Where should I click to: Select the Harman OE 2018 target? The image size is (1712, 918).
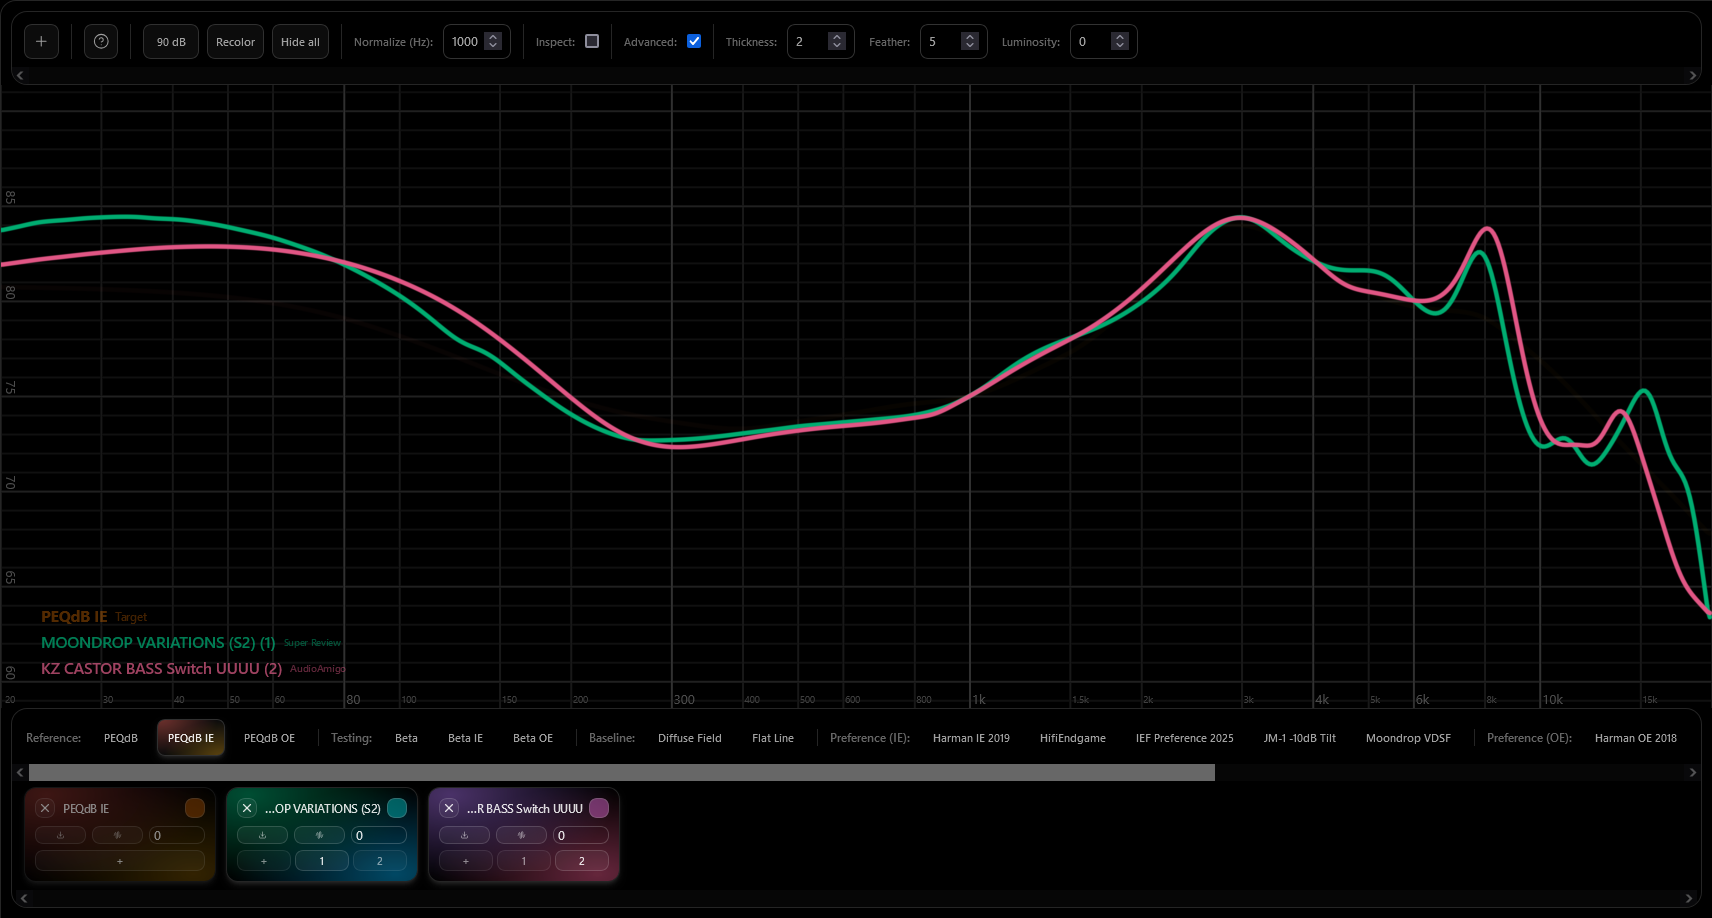point(1636,738)
